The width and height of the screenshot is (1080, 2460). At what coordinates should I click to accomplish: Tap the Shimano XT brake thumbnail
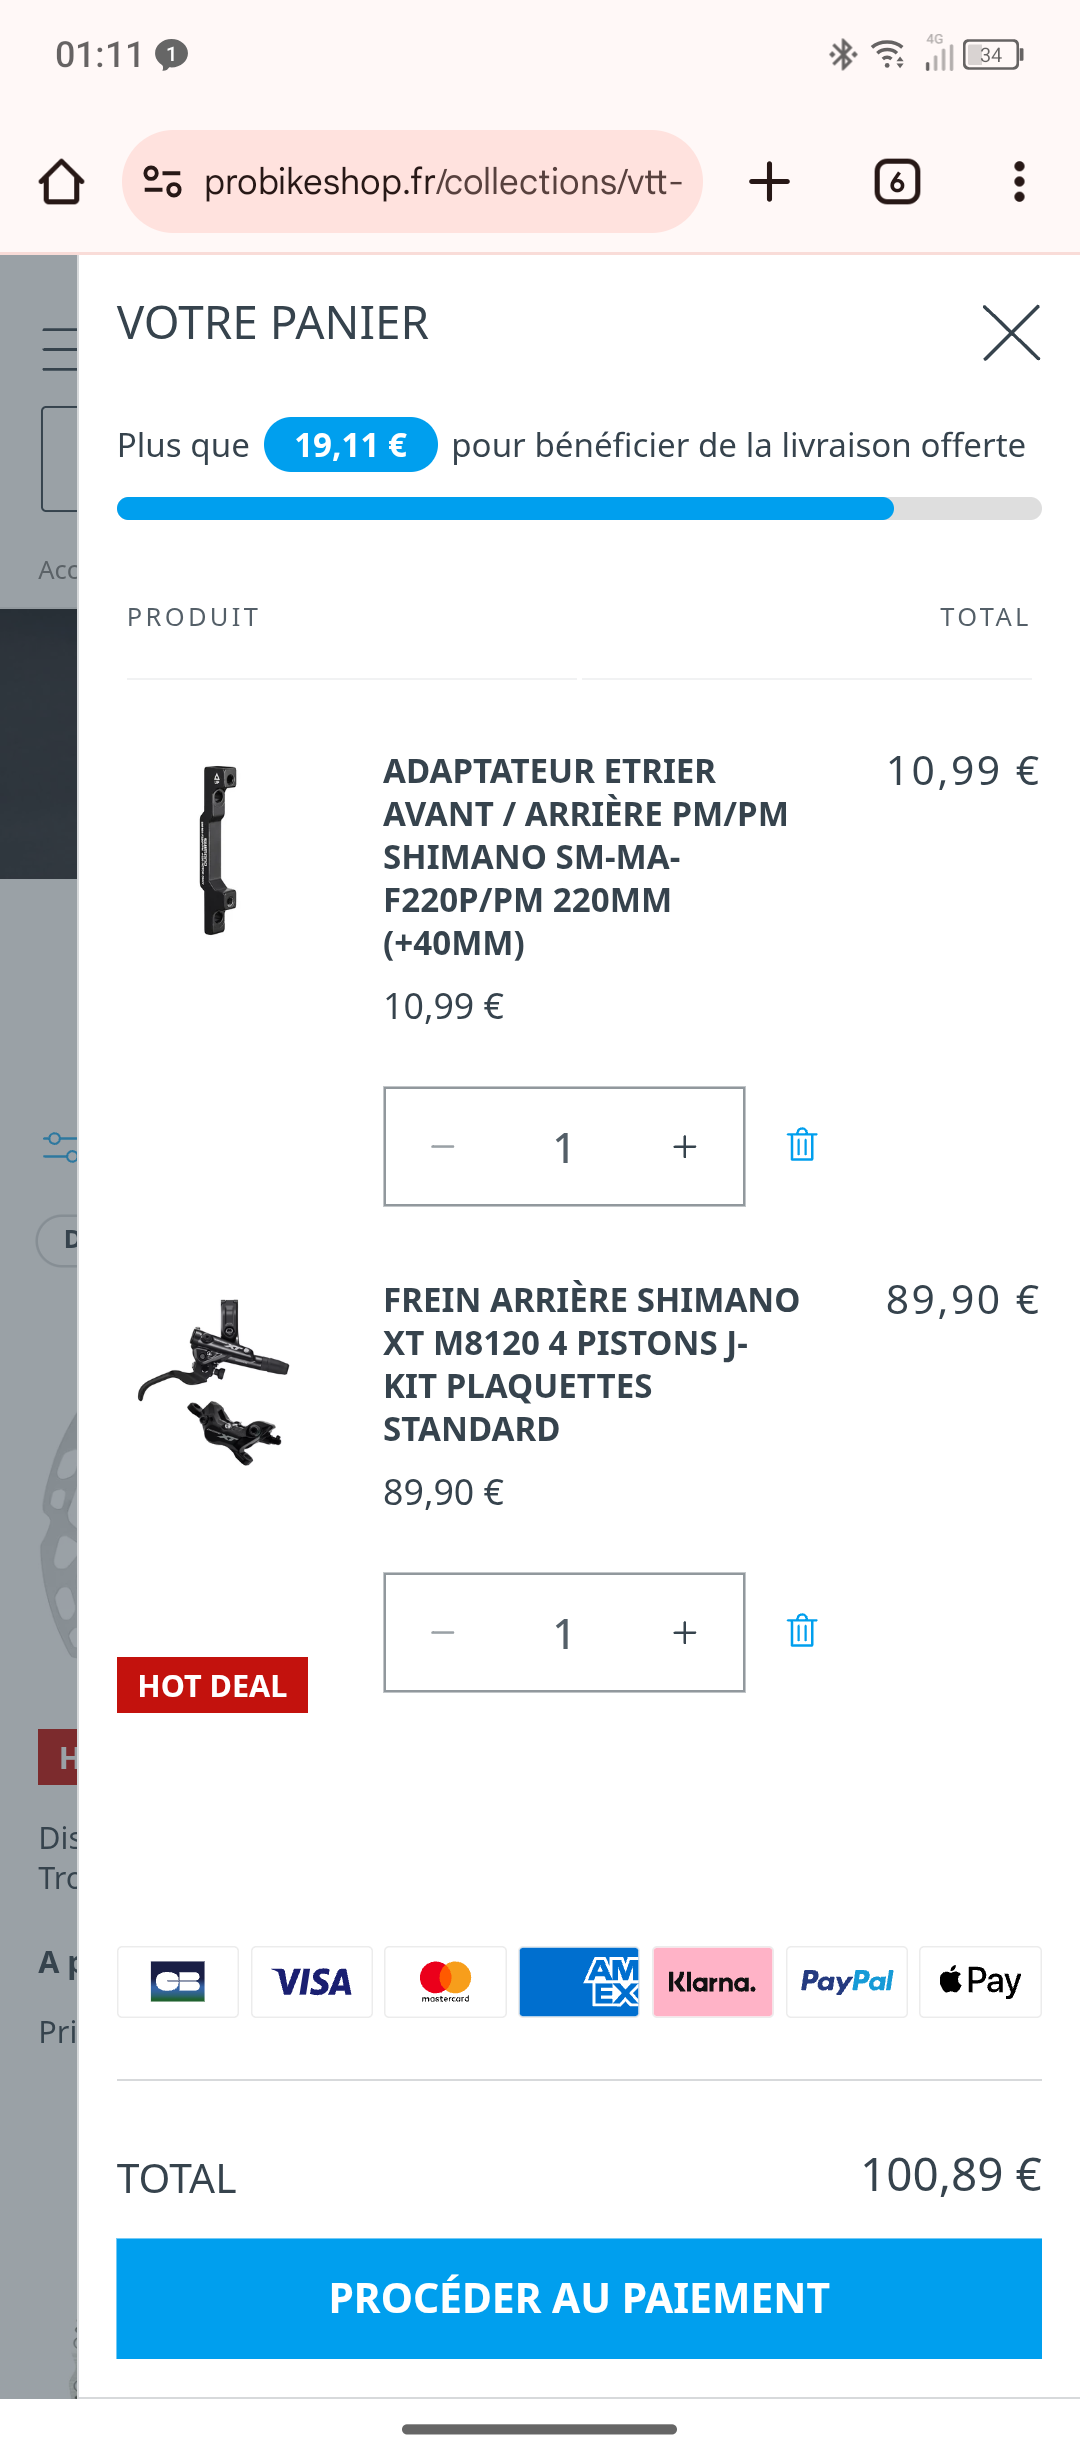coord(215,1382)
